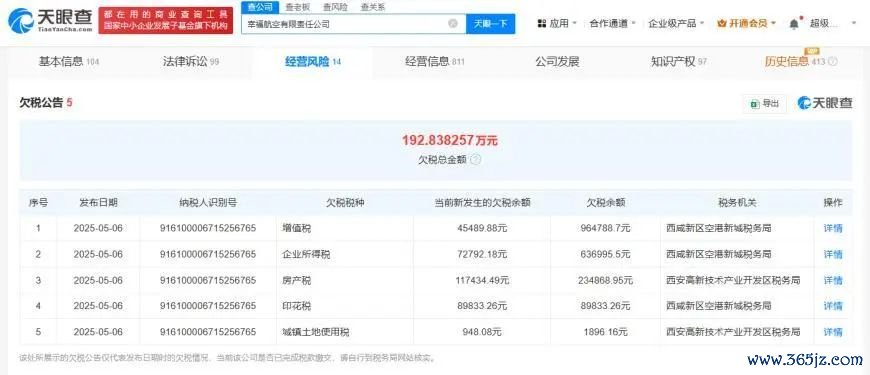Switch to the 基本信息 tab
The width and height of the screenshot is (870, 375).
coord(68,62)
